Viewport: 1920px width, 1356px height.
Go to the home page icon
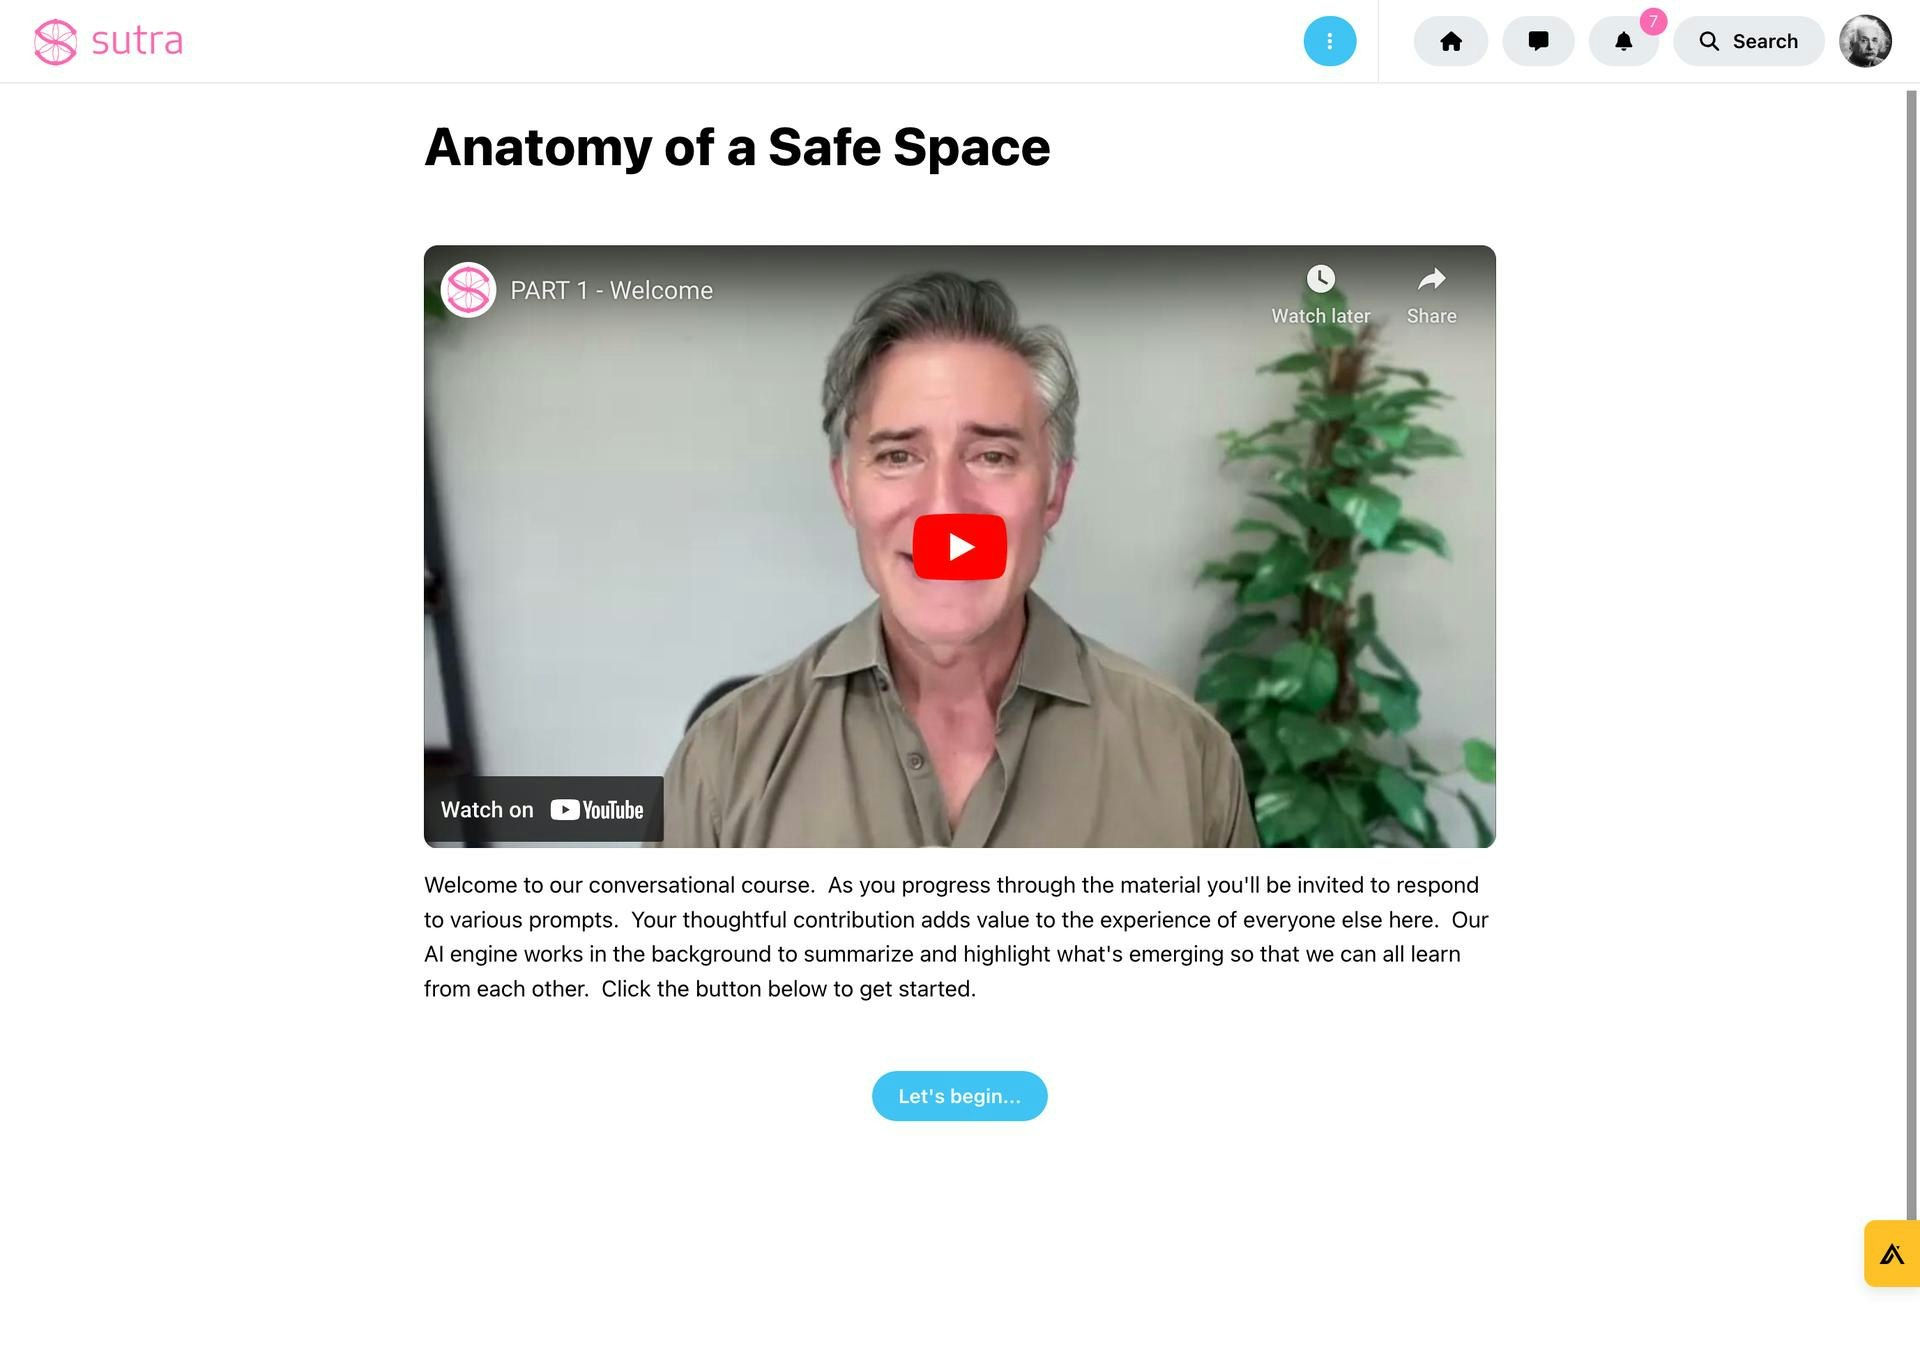click(x=1451, y=41)
